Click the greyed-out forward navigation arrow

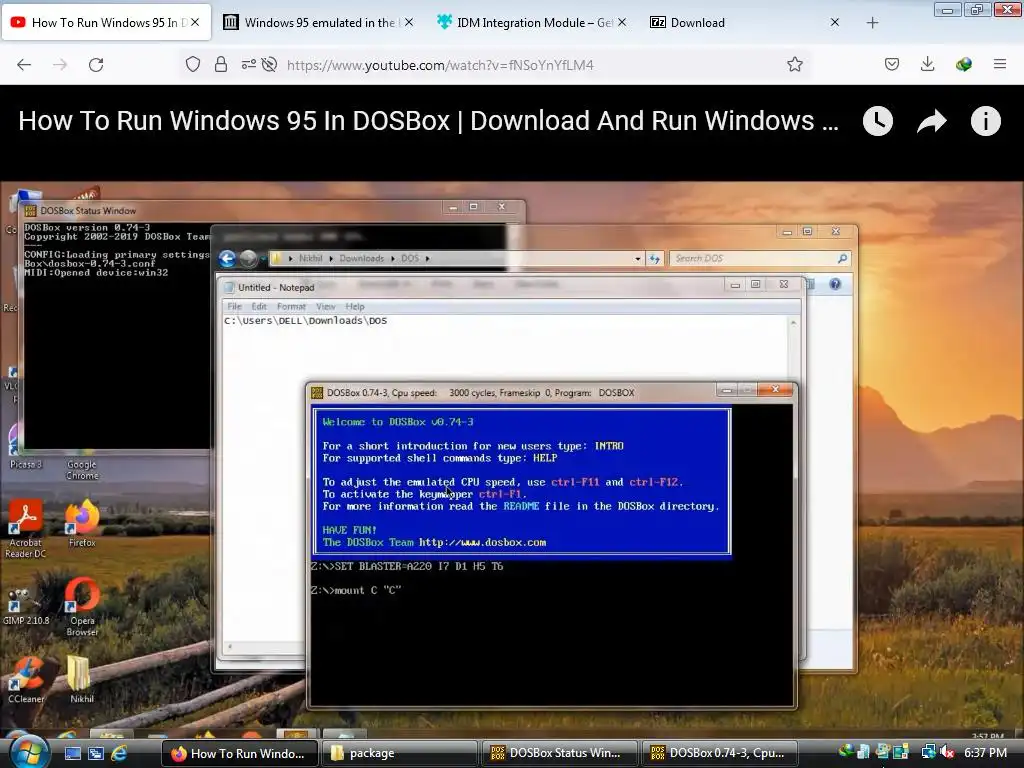60,65
